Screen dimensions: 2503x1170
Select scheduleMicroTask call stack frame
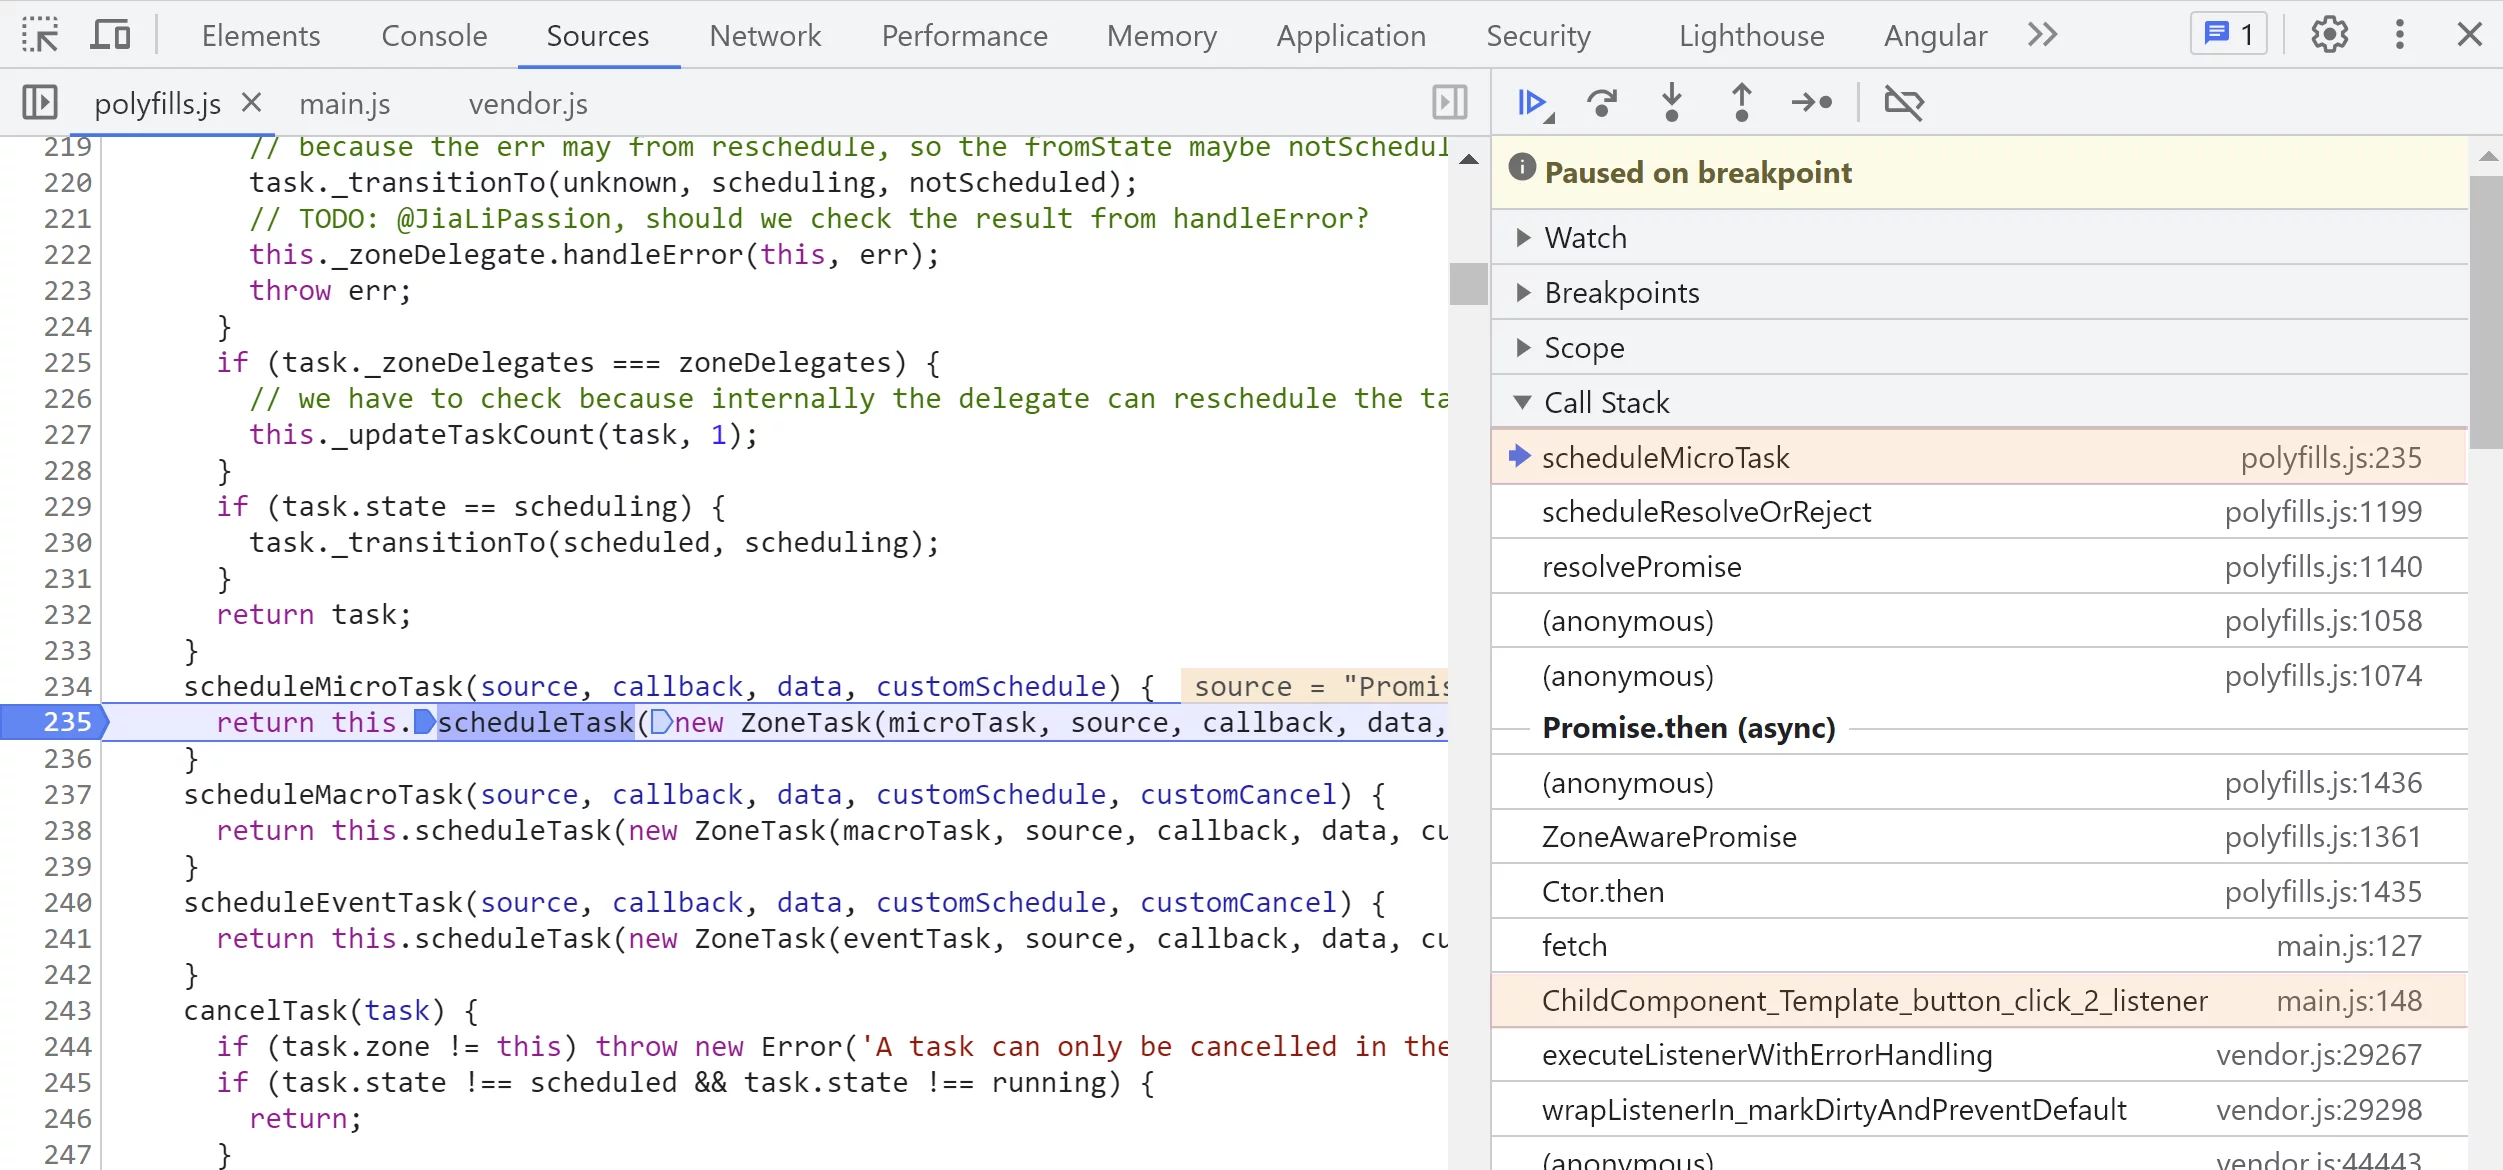click(x=1979, y=457)
